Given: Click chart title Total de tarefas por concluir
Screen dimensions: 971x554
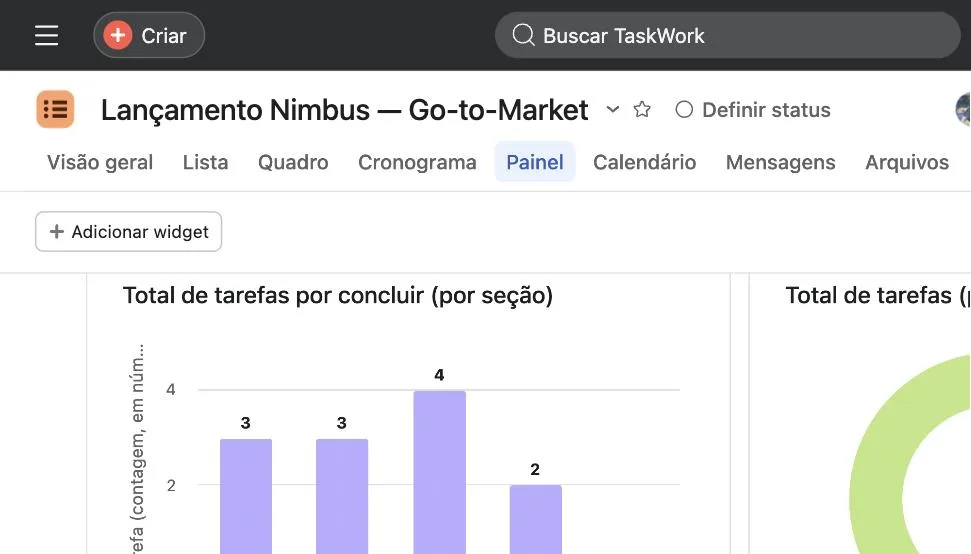Looking at the screenshot, I should [x=337, y=296].
